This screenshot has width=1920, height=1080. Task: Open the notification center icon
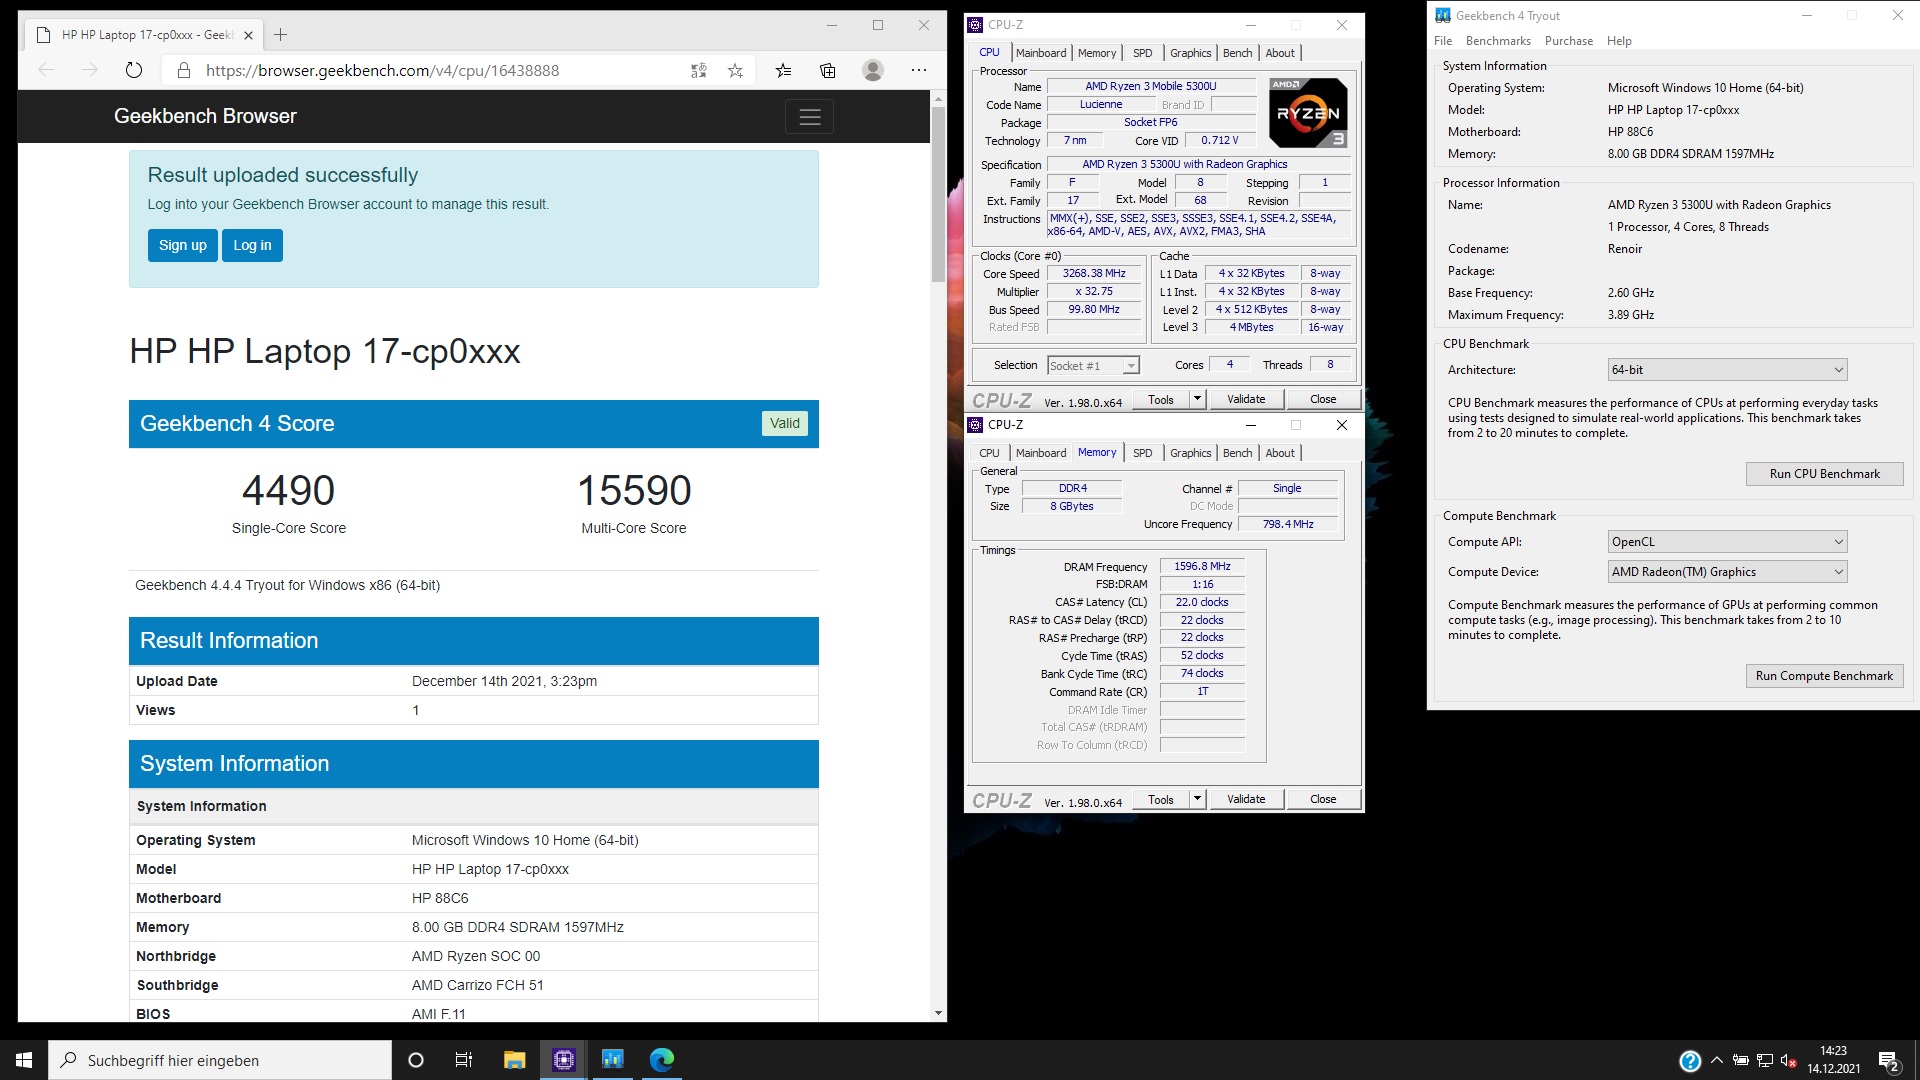coord(1889,1061)
